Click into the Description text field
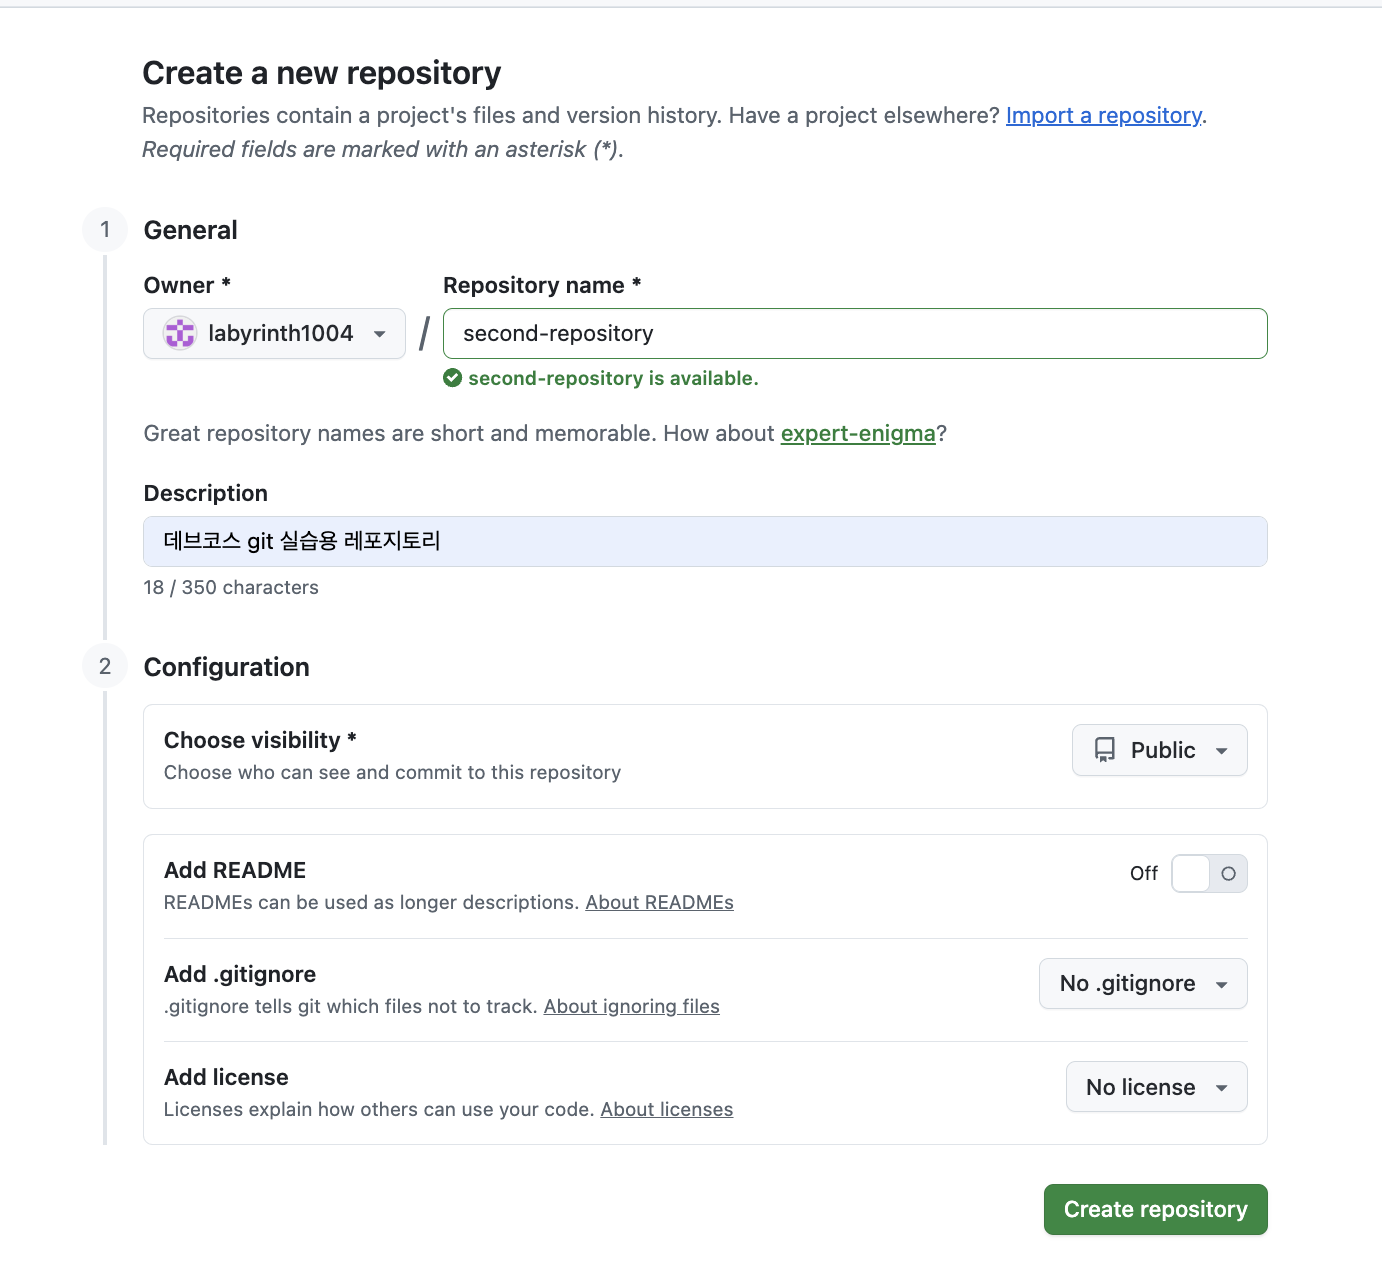 coord(705,541)
